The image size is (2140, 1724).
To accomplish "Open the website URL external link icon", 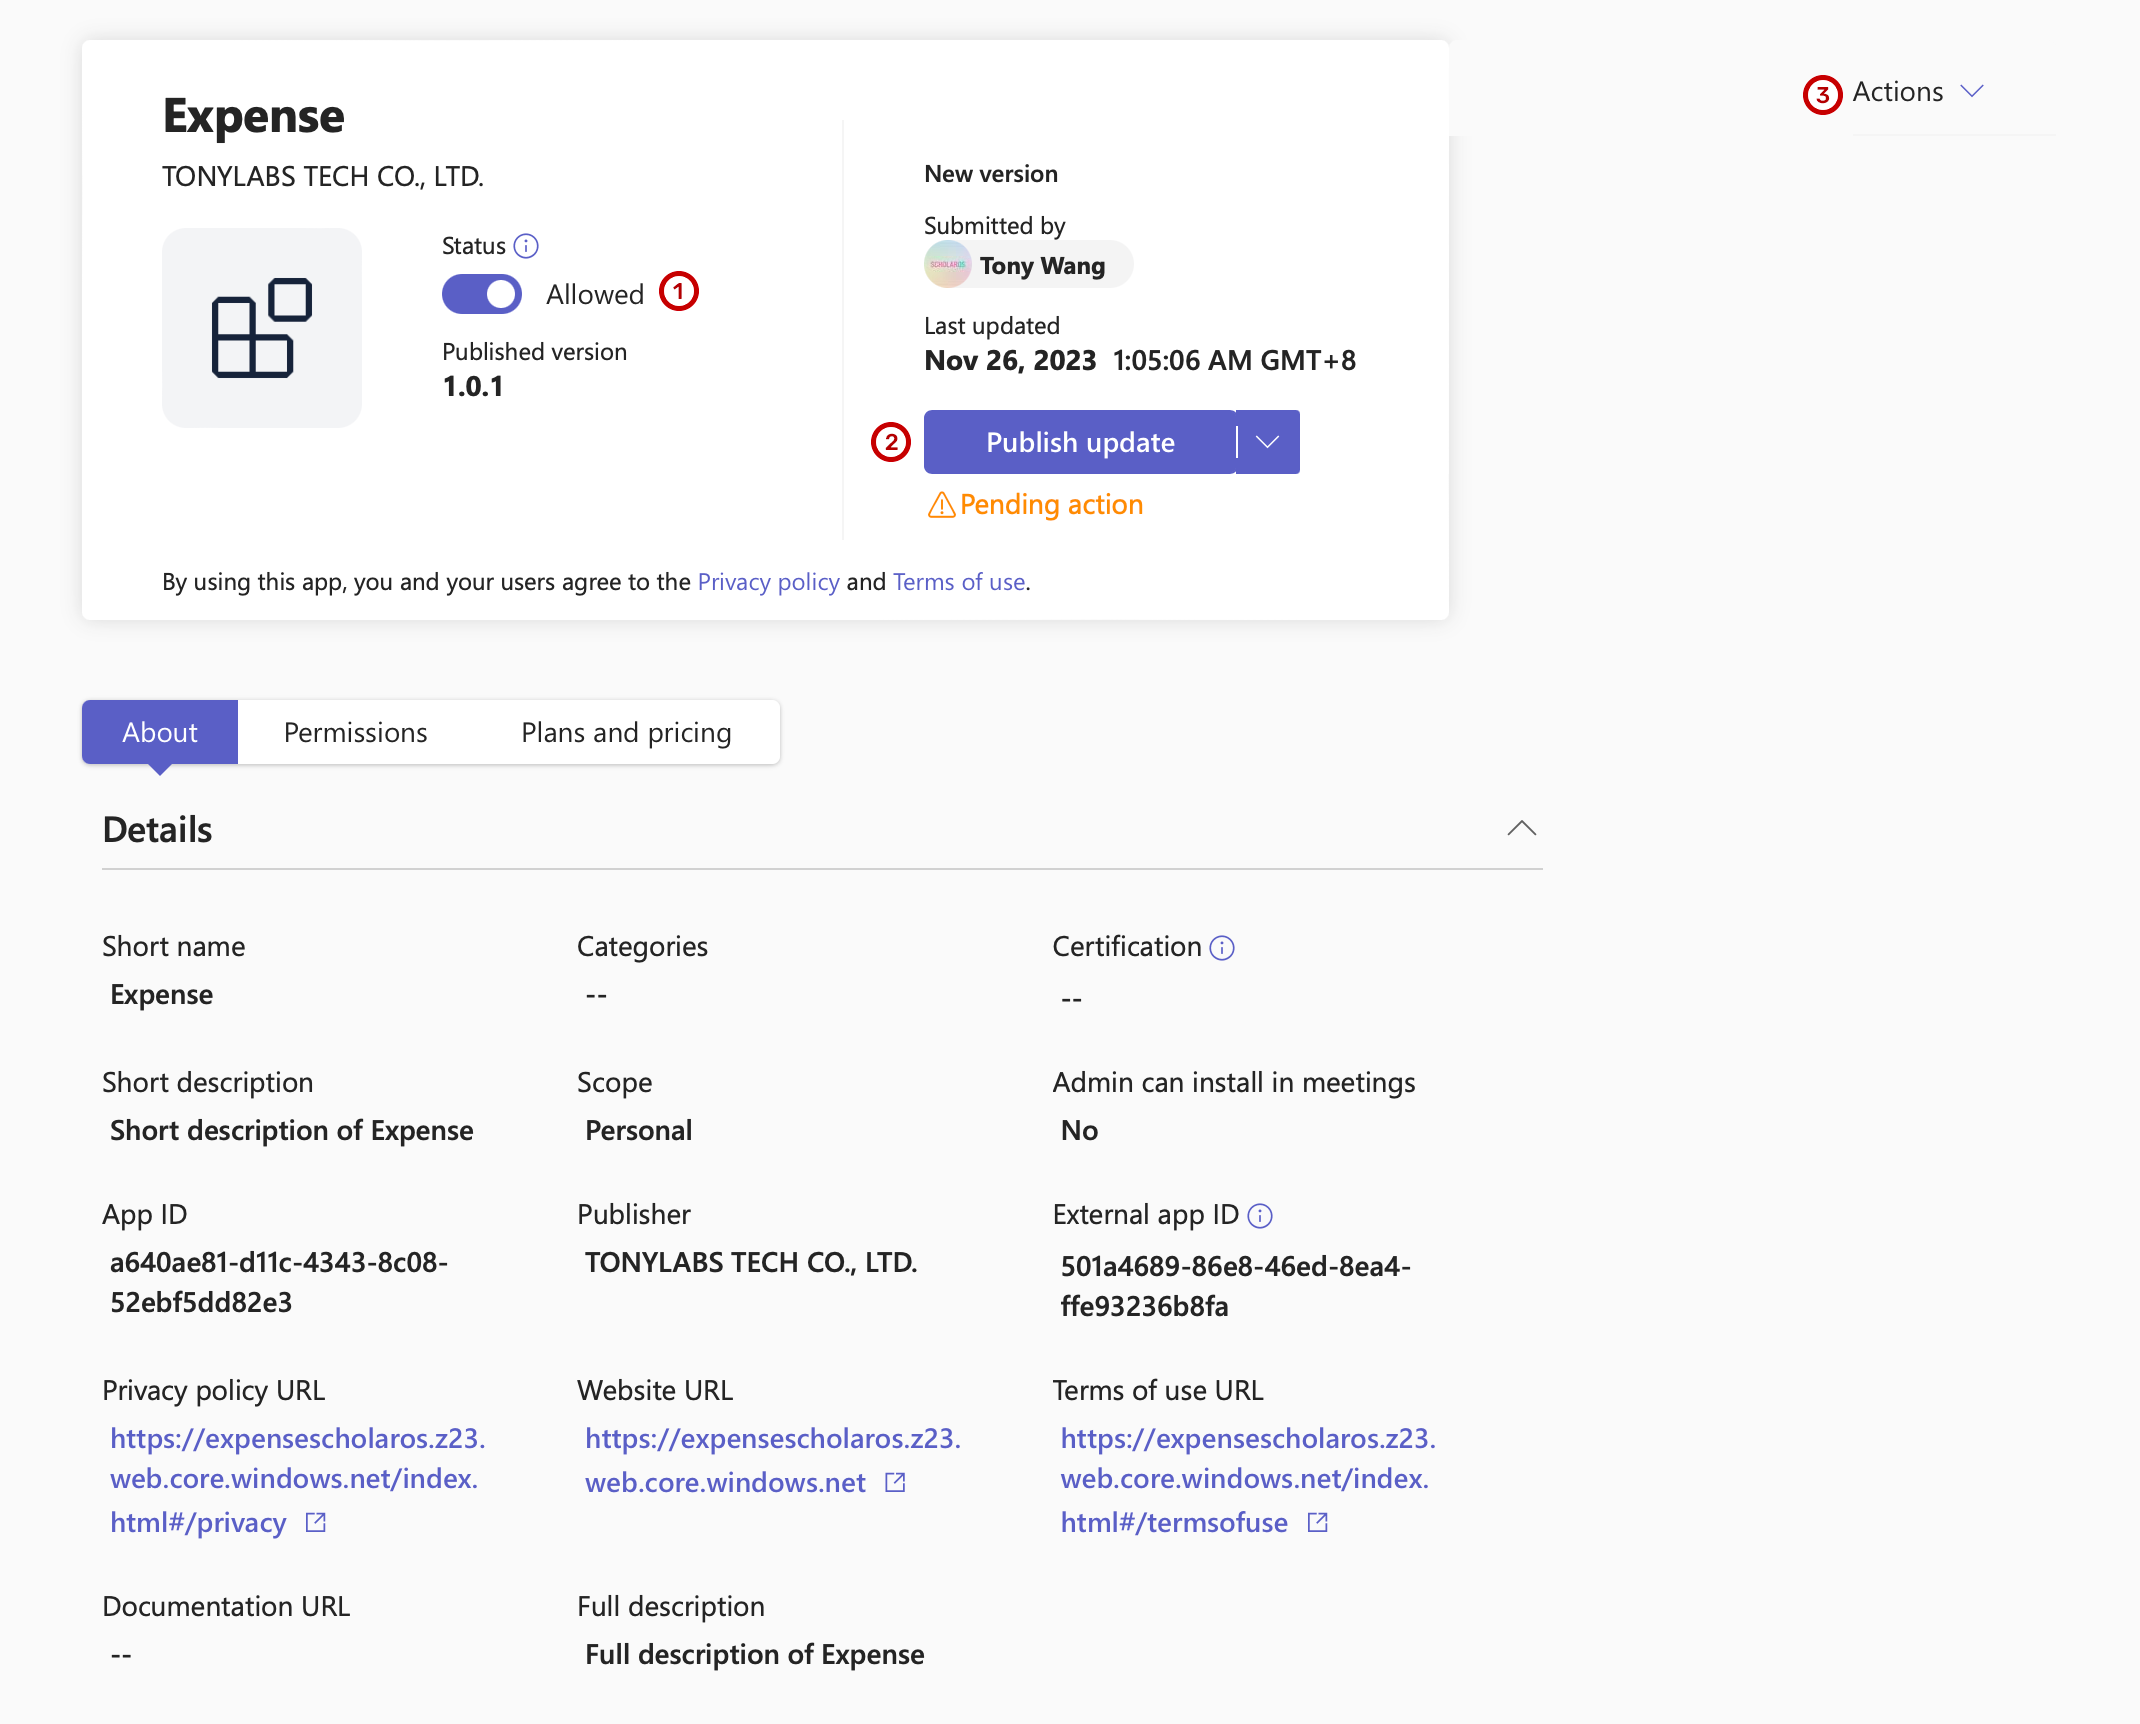I will 896,1483.
